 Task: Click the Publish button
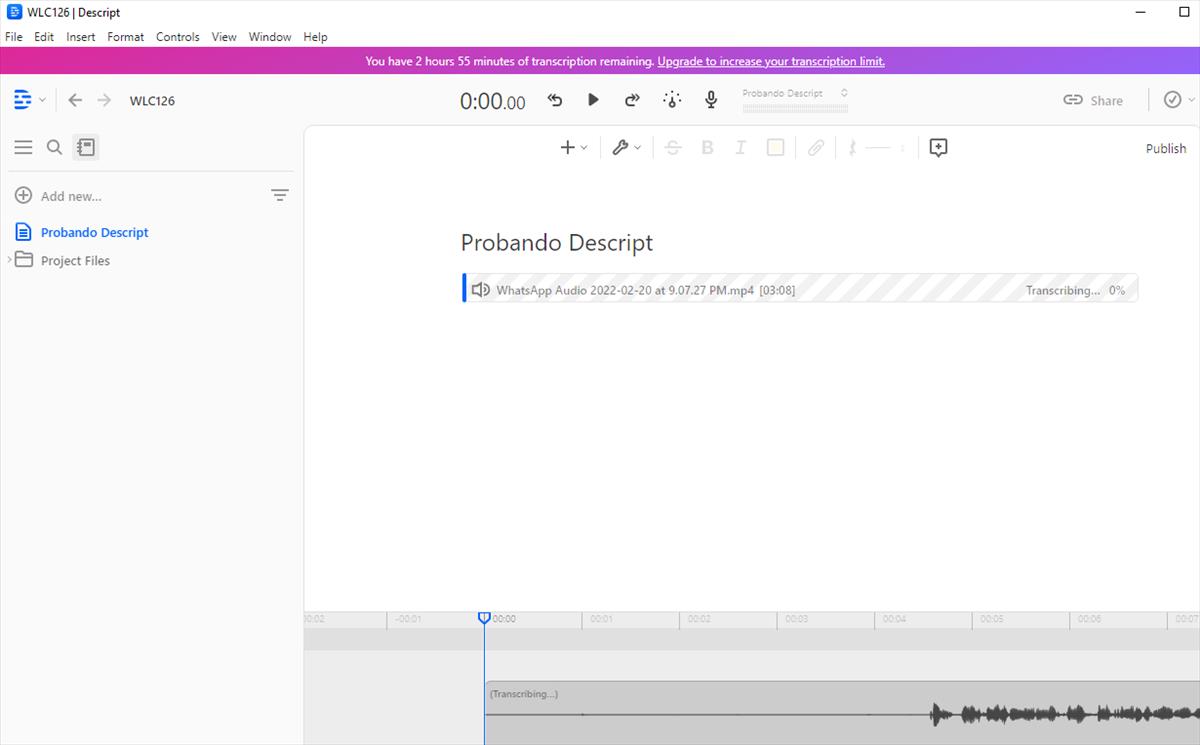1165,148
